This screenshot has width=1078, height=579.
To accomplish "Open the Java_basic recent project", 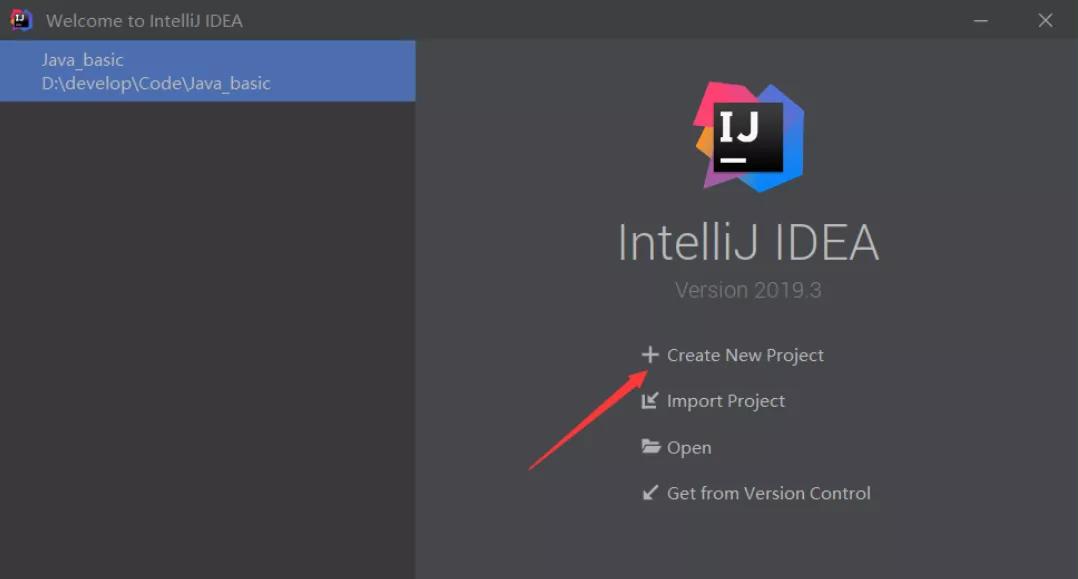I will click(83, 60).
